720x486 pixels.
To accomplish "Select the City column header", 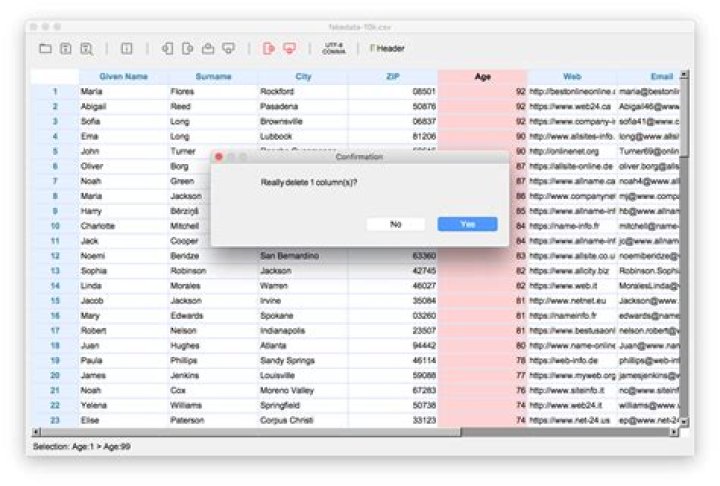I will 303,77.
